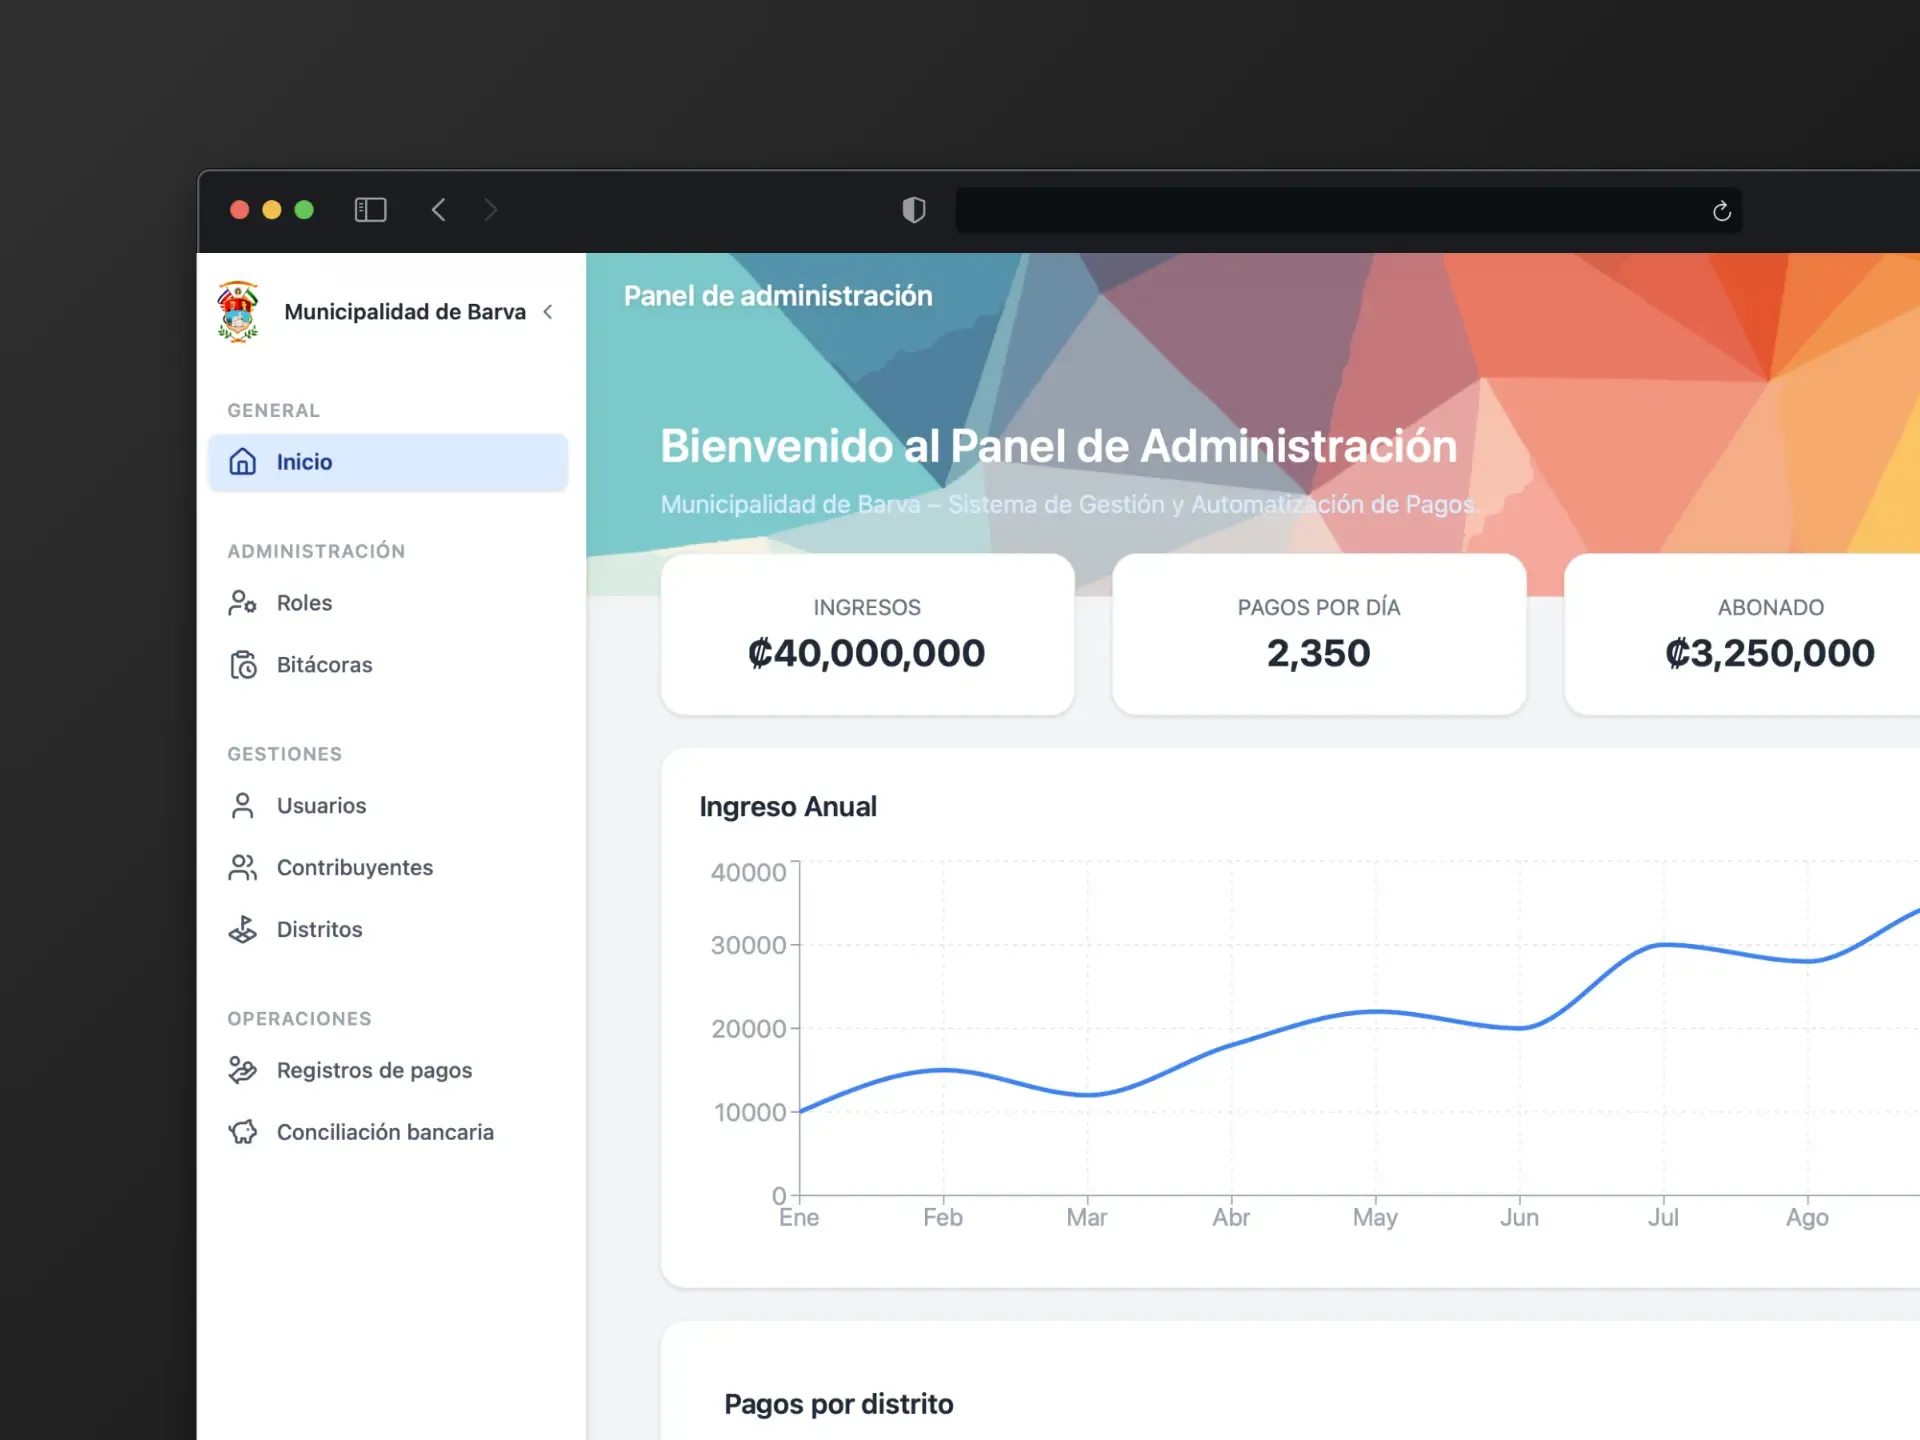Toggle the browser sidebar panel icon
Viewport: 1920px width, 1440px height.
tap(370, 210)
